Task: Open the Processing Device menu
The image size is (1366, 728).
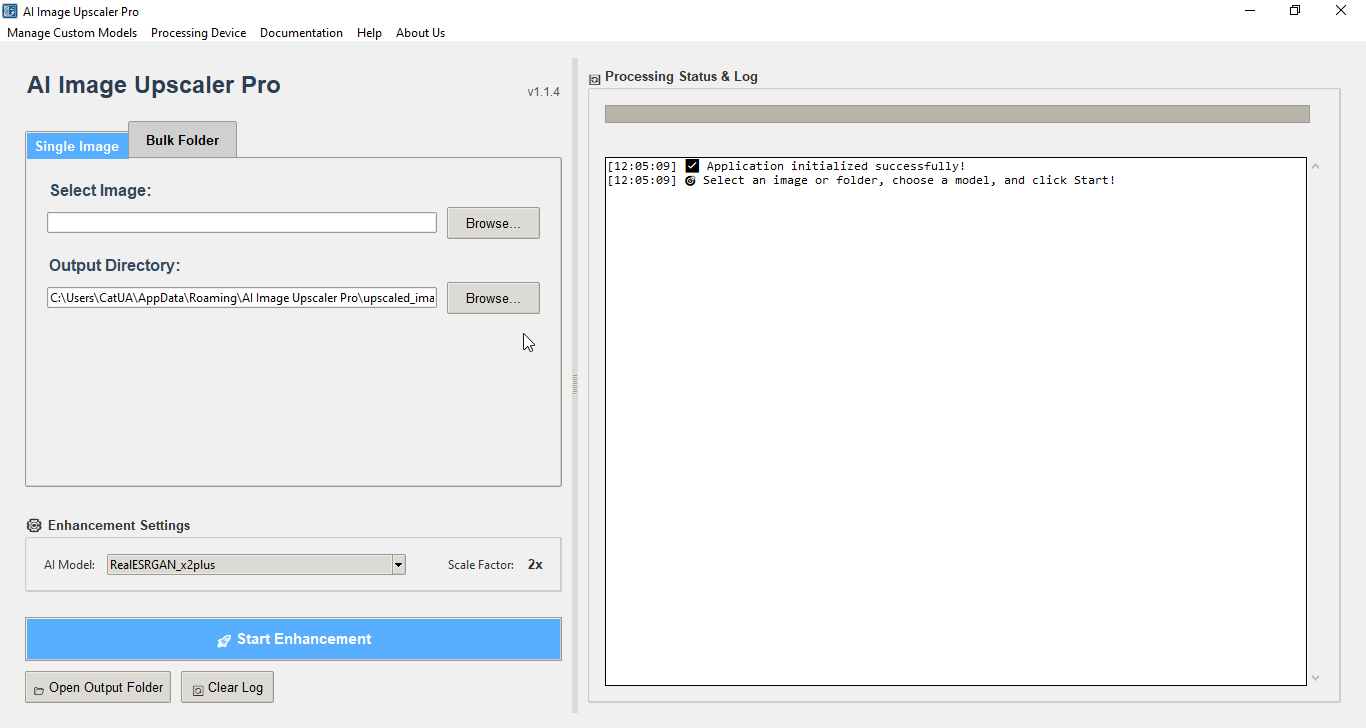Action: 198,33
